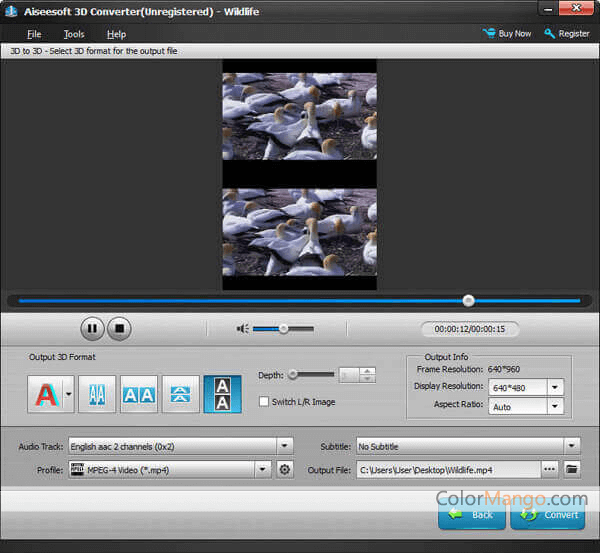600x553 pixels.
Task: Stop the video preview
Action: coord(119,328)
